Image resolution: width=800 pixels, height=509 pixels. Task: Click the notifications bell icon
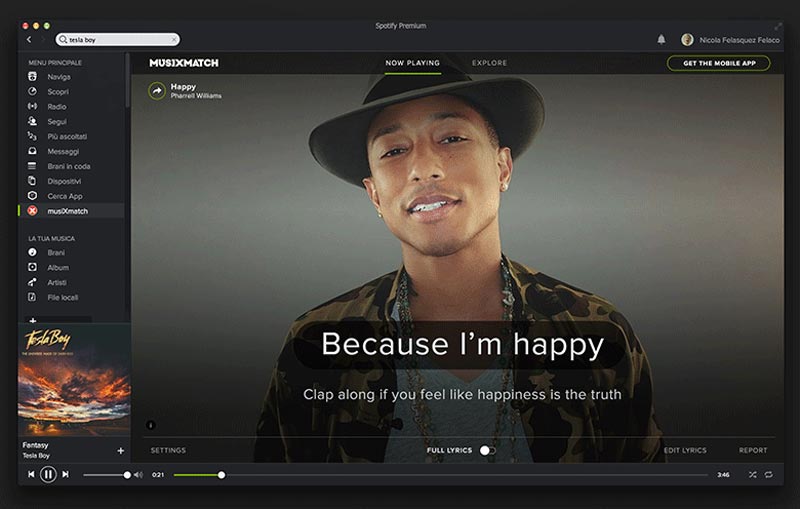tap(661, 39)
